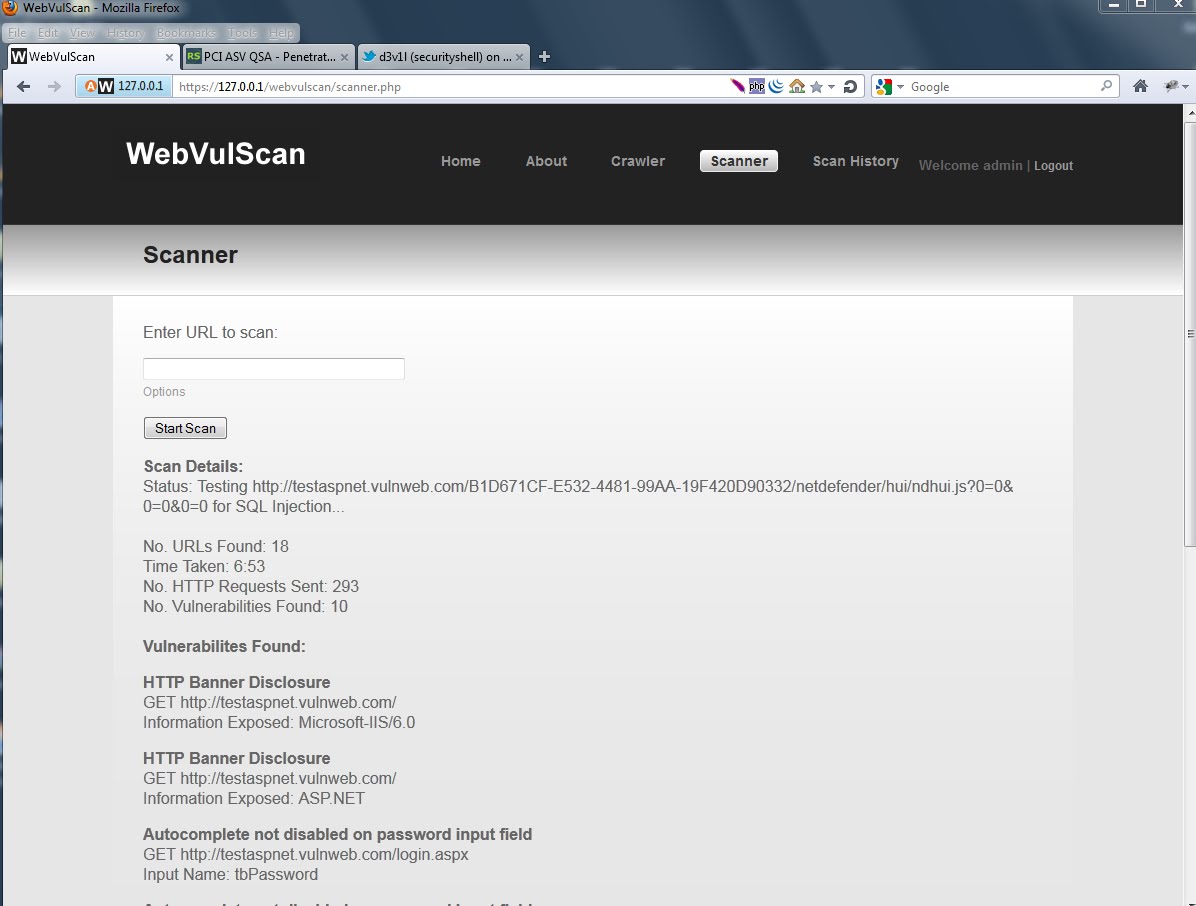Click the back navigation arrow

tap(24, 87)
